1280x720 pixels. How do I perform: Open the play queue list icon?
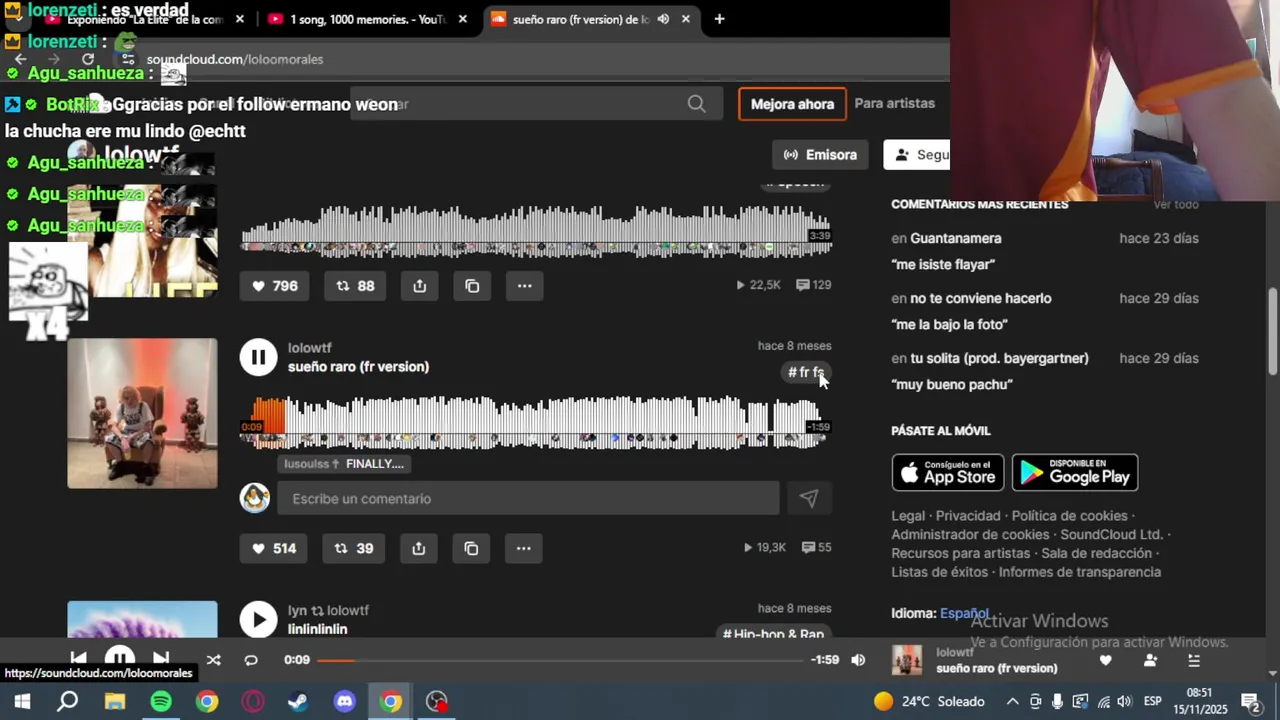1194,660
